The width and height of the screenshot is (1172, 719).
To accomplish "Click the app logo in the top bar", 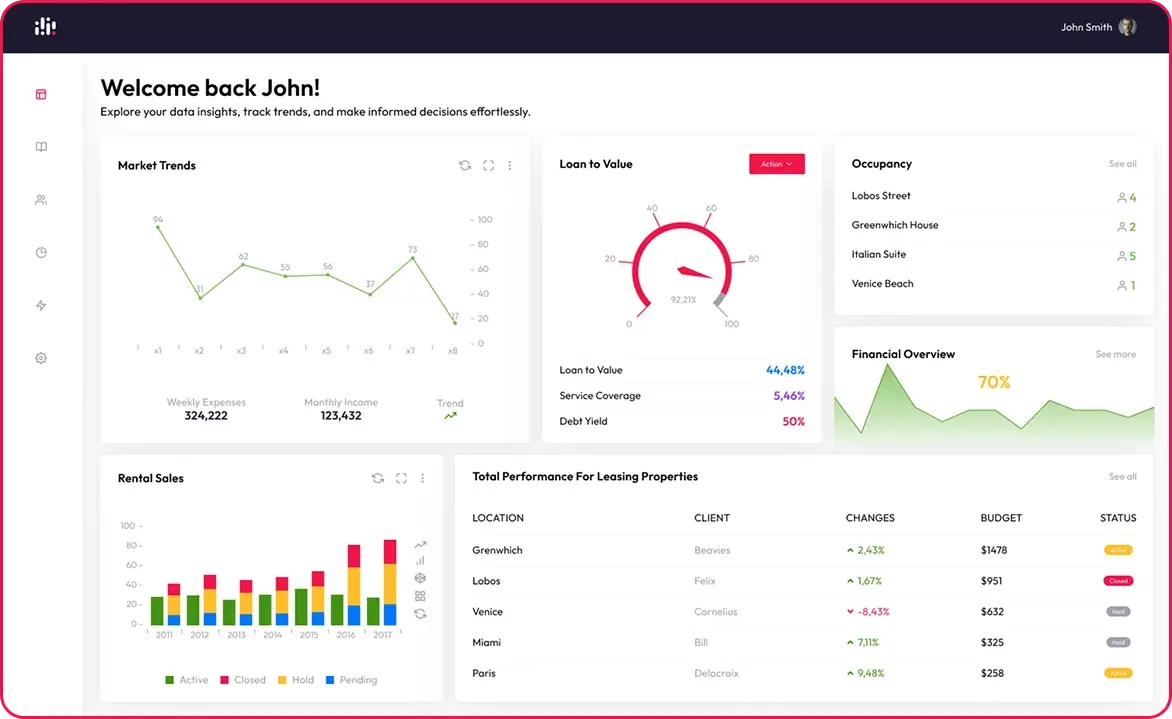I will (x=45, y=27).
